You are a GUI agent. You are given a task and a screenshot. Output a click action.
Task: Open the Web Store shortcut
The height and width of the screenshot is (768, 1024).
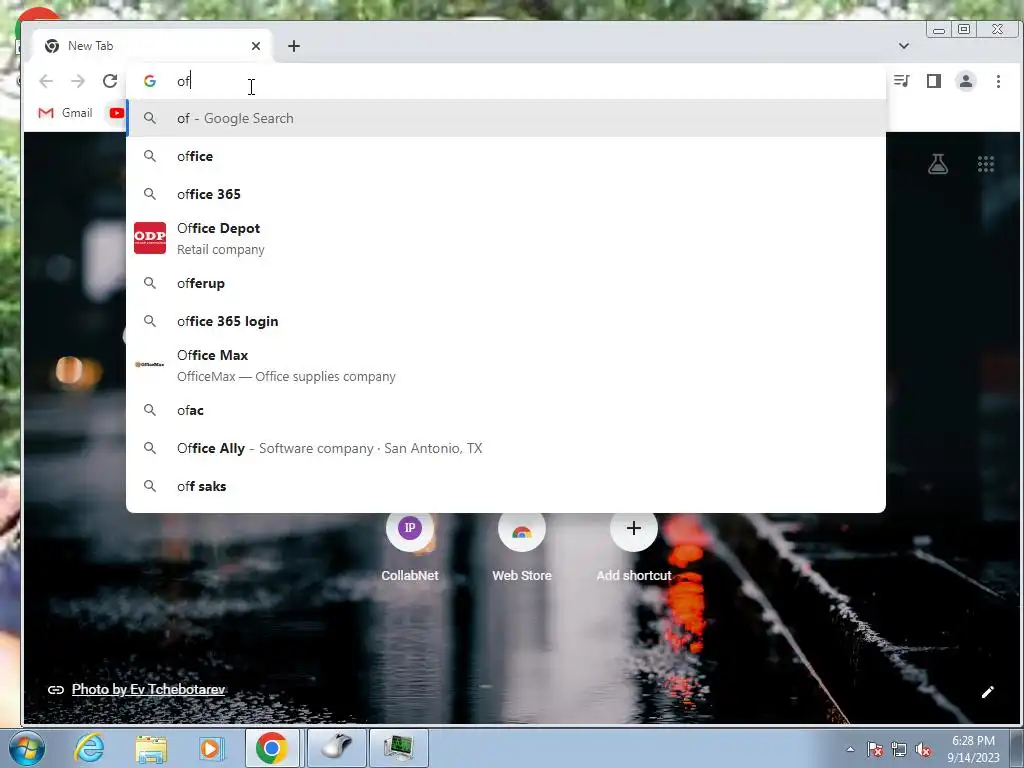tap(522, 545)
